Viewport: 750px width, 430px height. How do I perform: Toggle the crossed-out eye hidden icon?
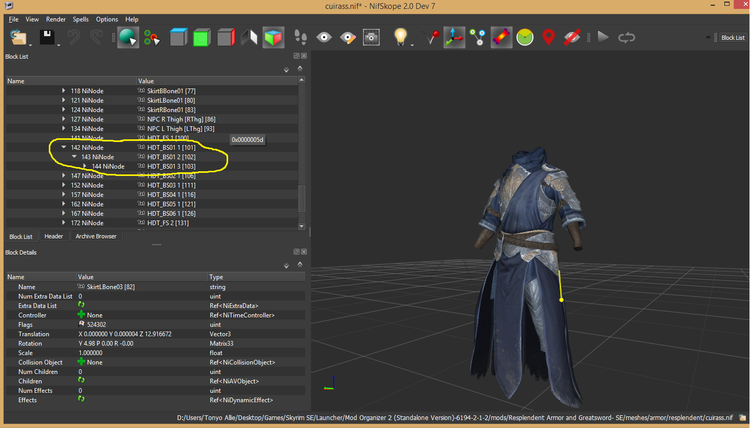(572, 37)
